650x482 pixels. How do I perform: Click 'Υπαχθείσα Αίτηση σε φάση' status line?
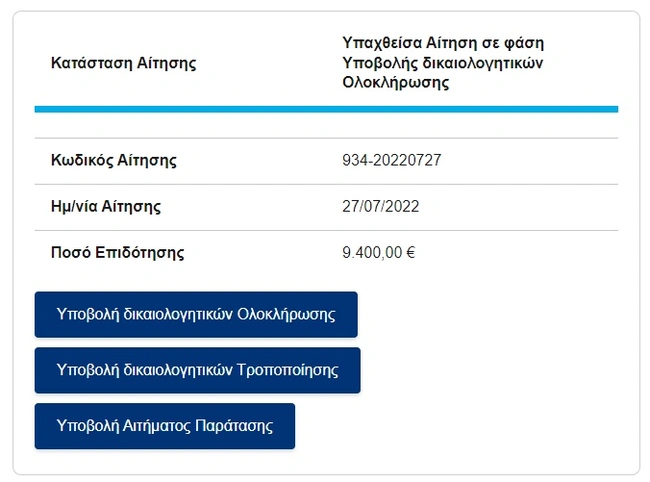tap(442, 43)
